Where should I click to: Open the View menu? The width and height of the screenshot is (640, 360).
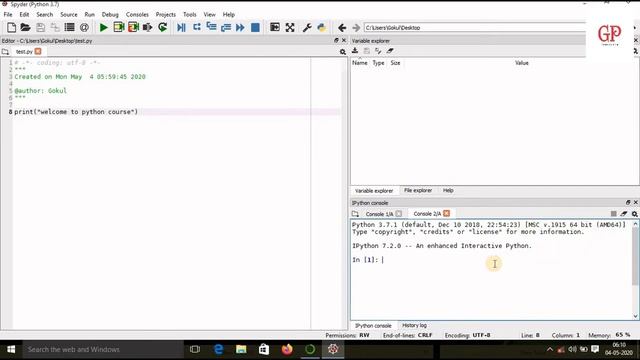[209, 14]
